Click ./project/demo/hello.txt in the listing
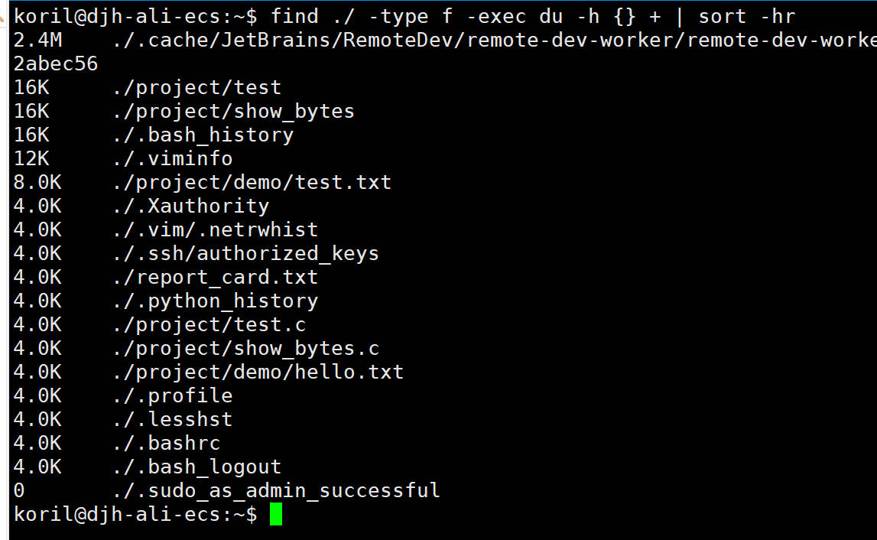Image resolution: width=877 pixels, height=540 pixels. coord(258,372)
